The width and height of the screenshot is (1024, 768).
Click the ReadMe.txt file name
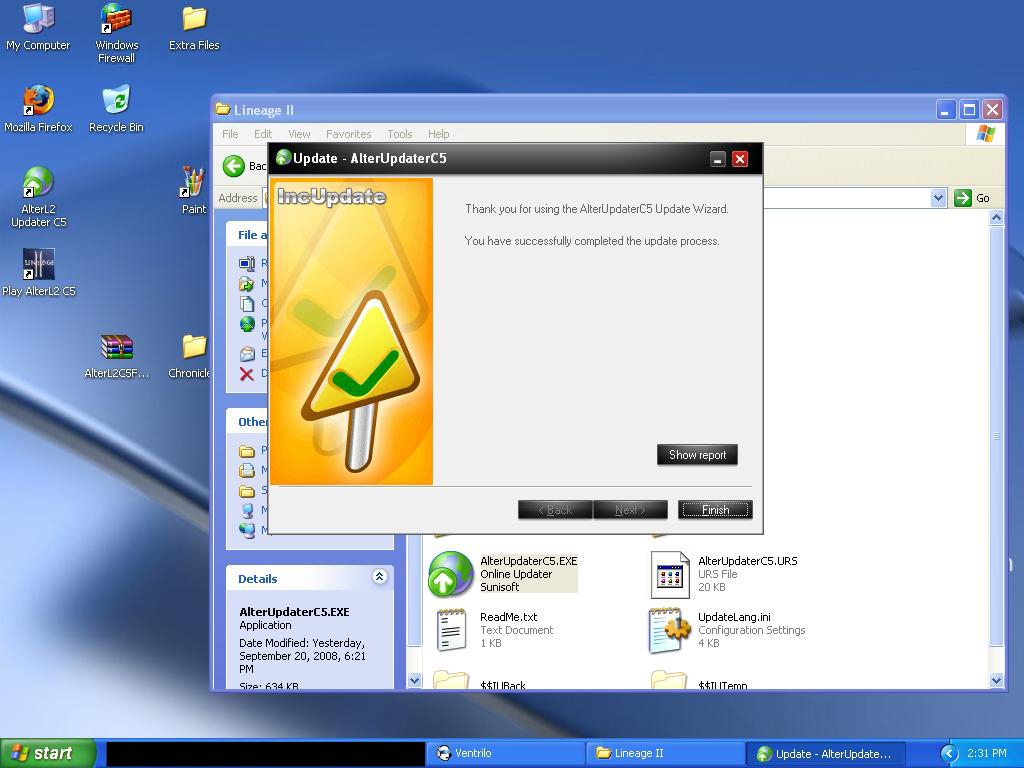pos(509,617)
